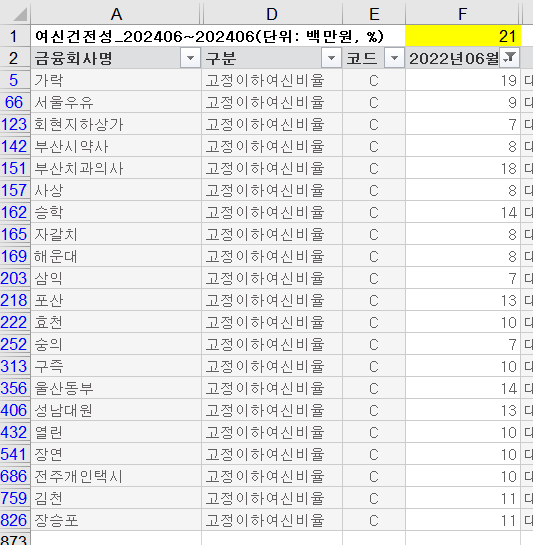Select cell with 회현지하상가
The height and width of the screenshot is (545, 533).
coord(116,124)
